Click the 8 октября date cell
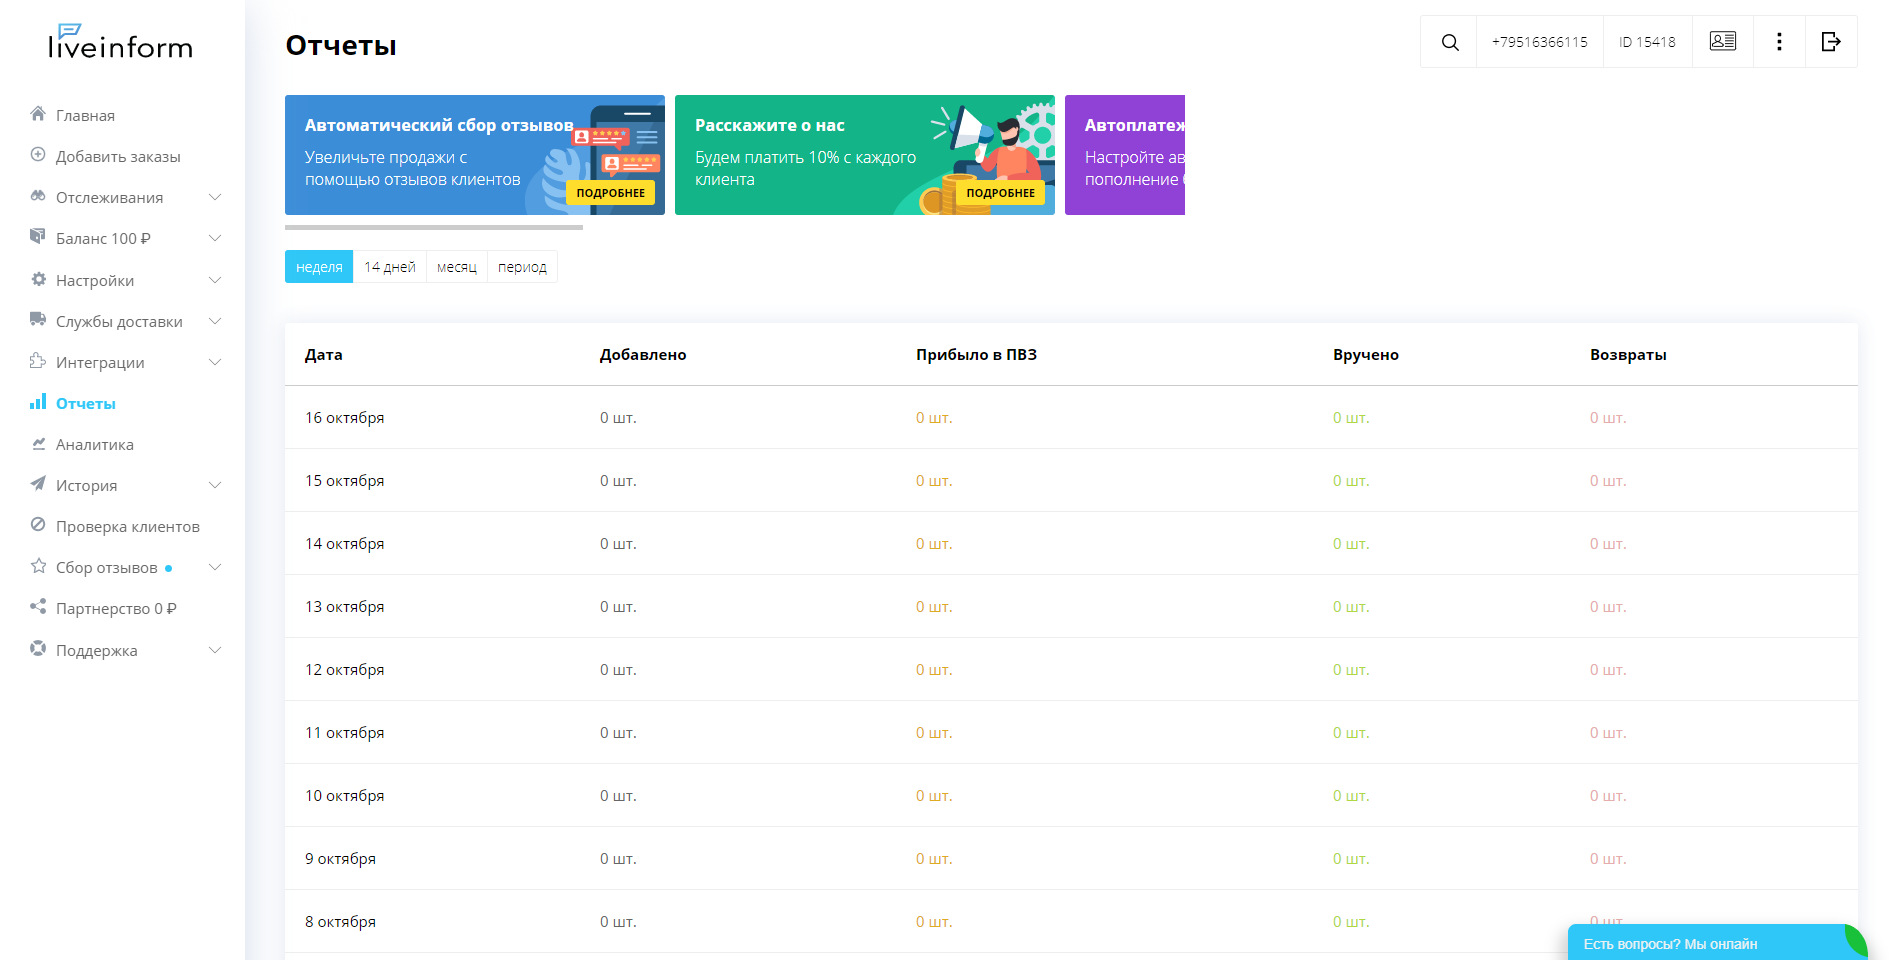The width and height of the screenshot is (1889, 960). coord(341,921)
